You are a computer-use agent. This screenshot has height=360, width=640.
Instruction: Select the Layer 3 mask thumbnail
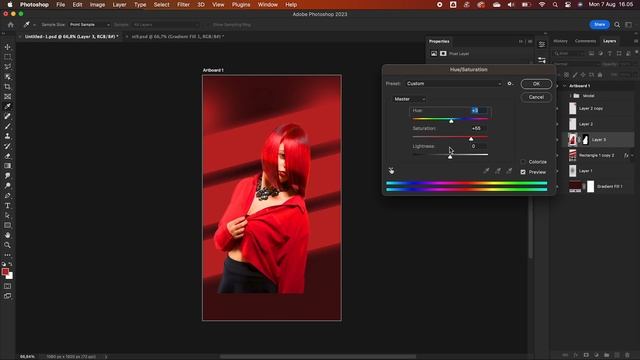pyautogui.click(x=585, y=140)
